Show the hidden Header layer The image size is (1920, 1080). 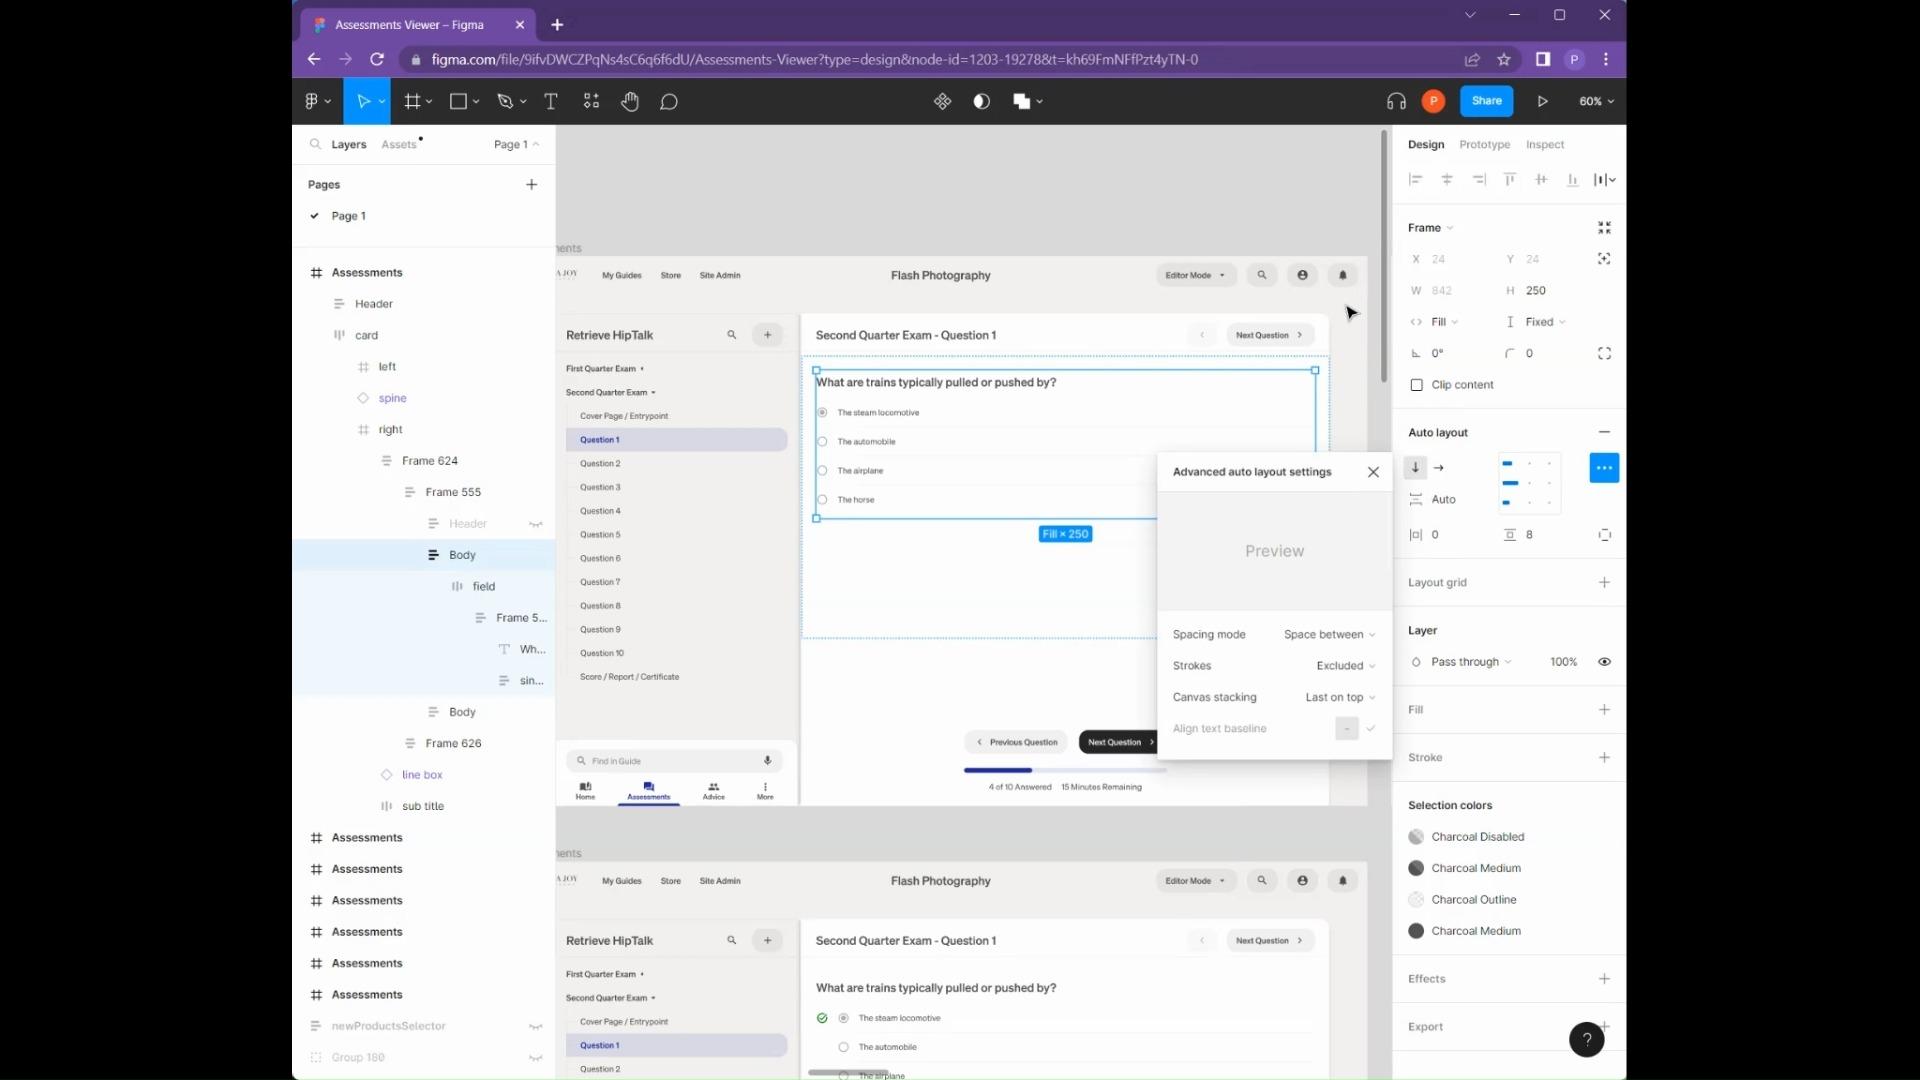[536, 524]
